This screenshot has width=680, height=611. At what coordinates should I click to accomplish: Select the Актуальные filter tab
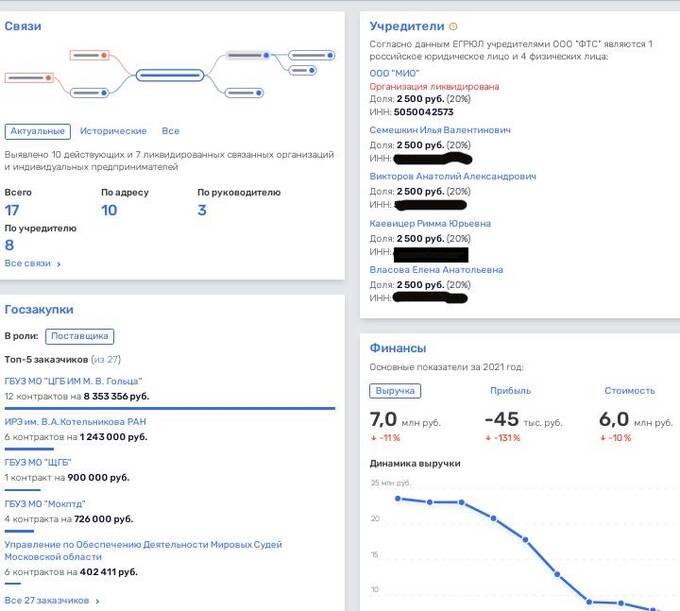pos(37,131)
